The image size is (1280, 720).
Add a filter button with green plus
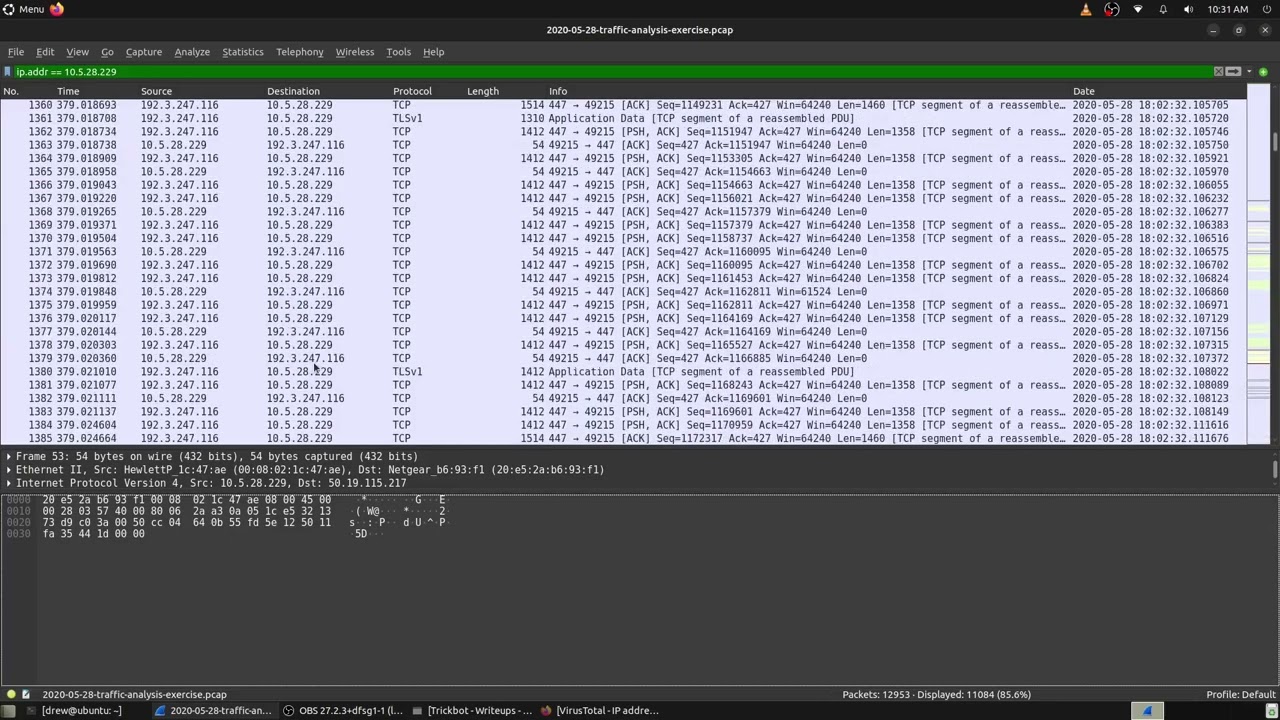pos(1263,72)
